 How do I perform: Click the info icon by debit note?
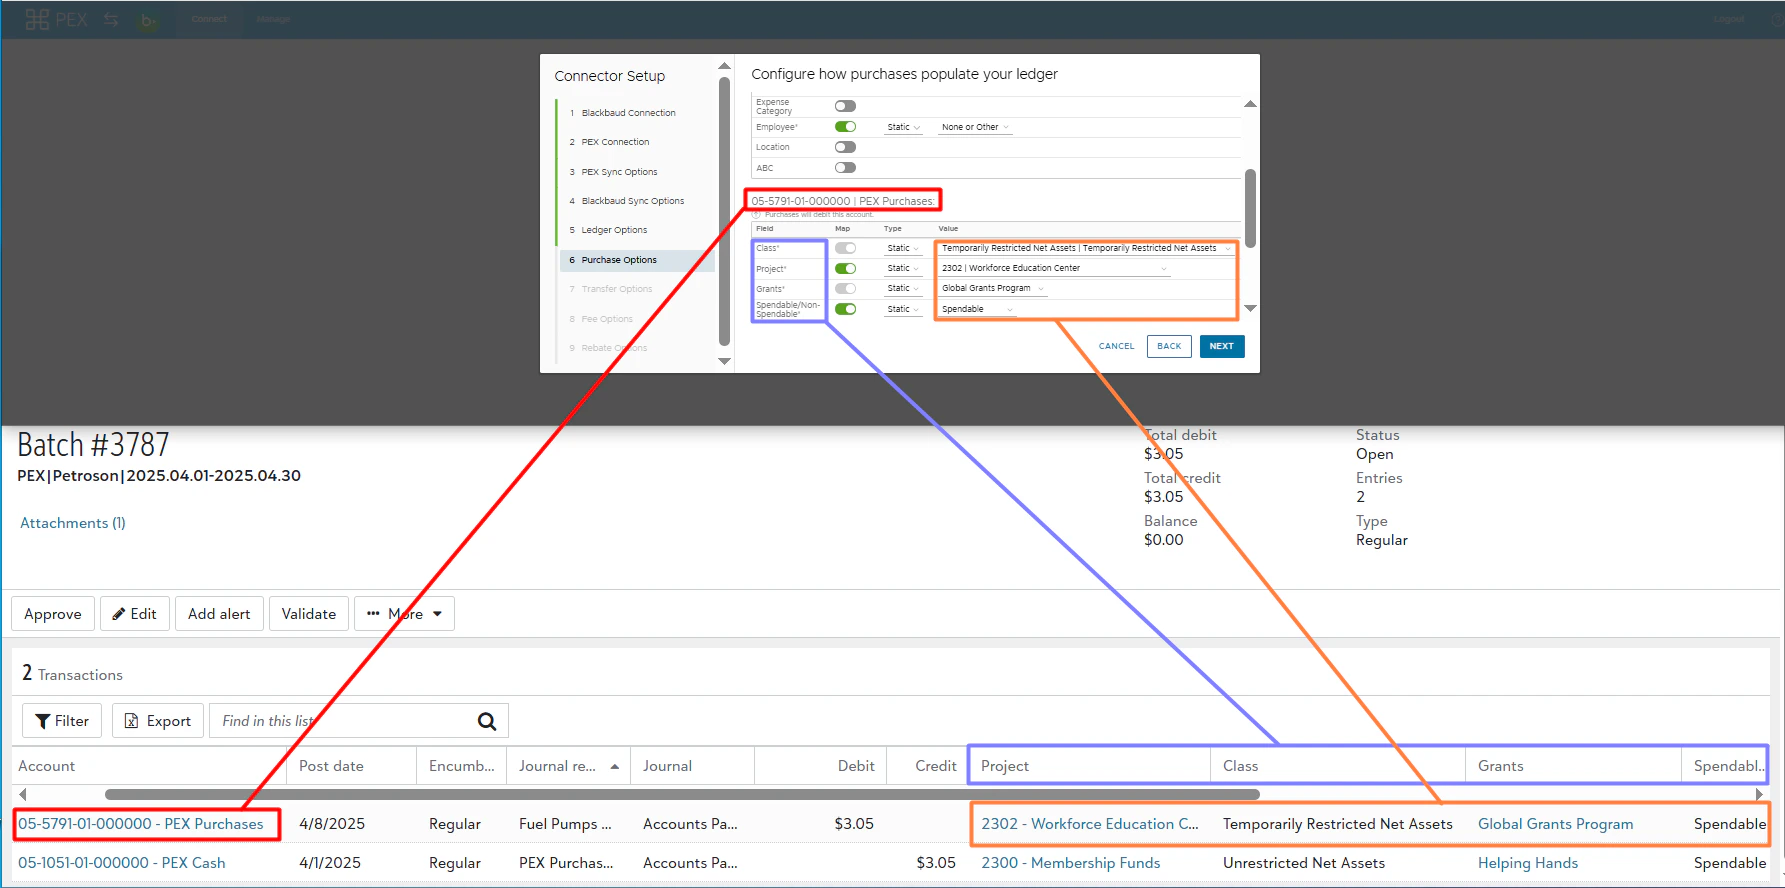(x=756, y=214)
